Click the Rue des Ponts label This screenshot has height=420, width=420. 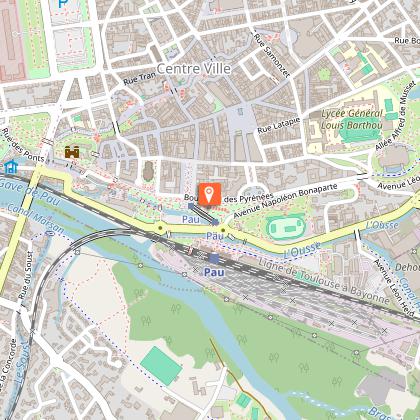tap(22, 145)
